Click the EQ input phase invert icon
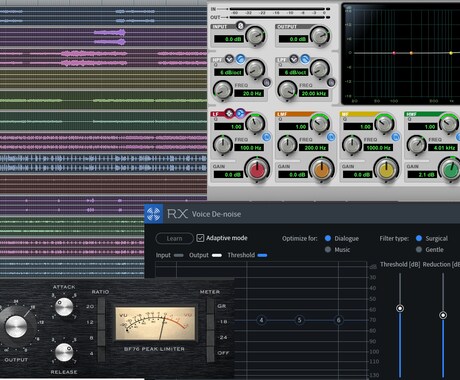The height and width of the screenshot is (380, 460). [x=240, y=26]
